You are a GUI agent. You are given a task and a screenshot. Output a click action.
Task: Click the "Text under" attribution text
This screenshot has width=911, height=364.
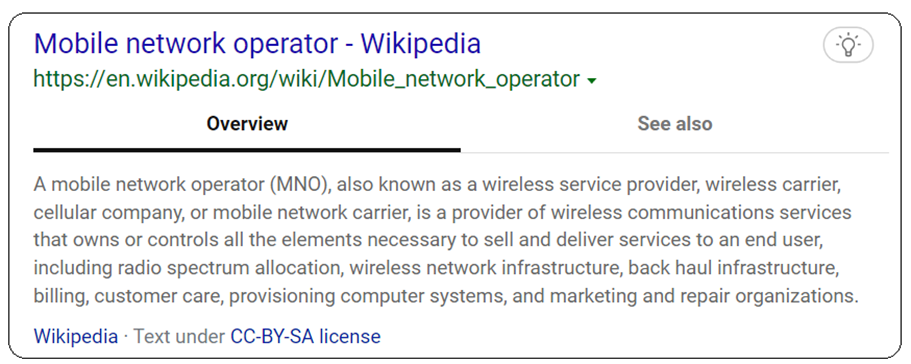180,336
